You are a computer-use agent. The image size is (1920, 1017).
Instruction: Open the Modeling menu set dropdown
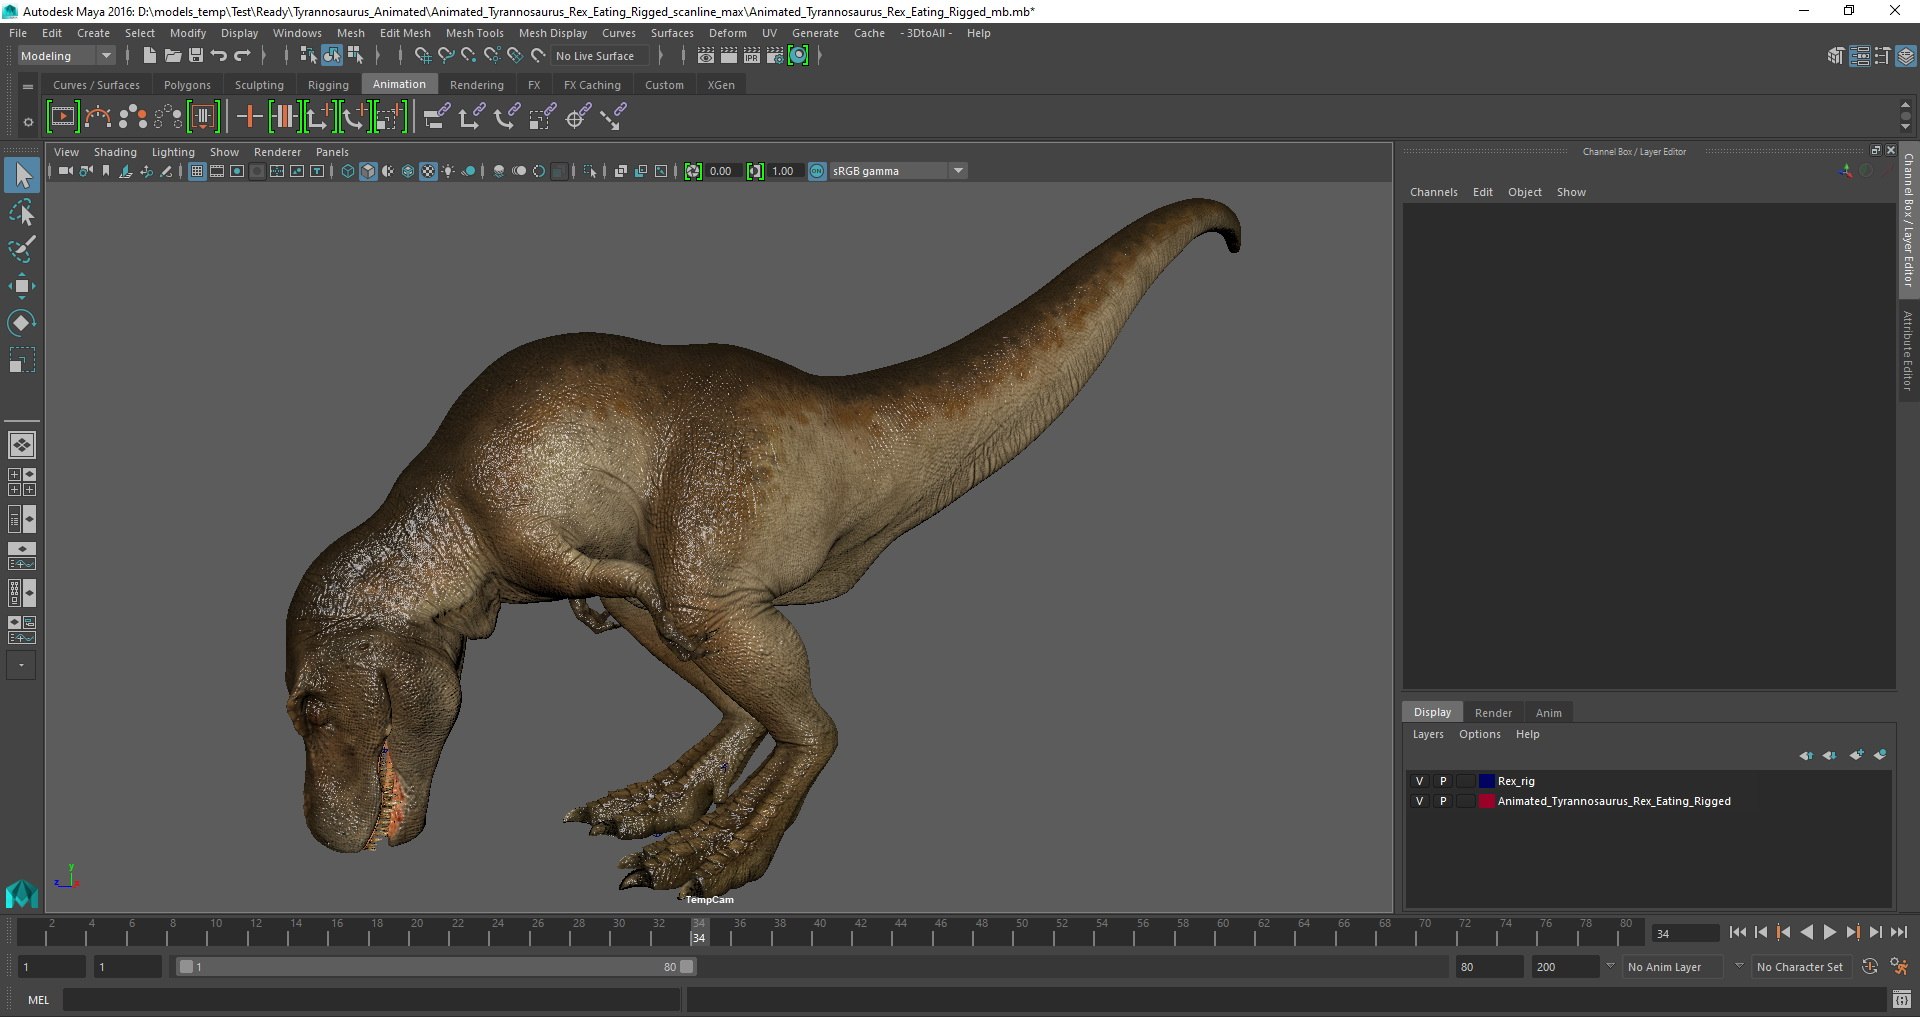(x=66, y=56)
